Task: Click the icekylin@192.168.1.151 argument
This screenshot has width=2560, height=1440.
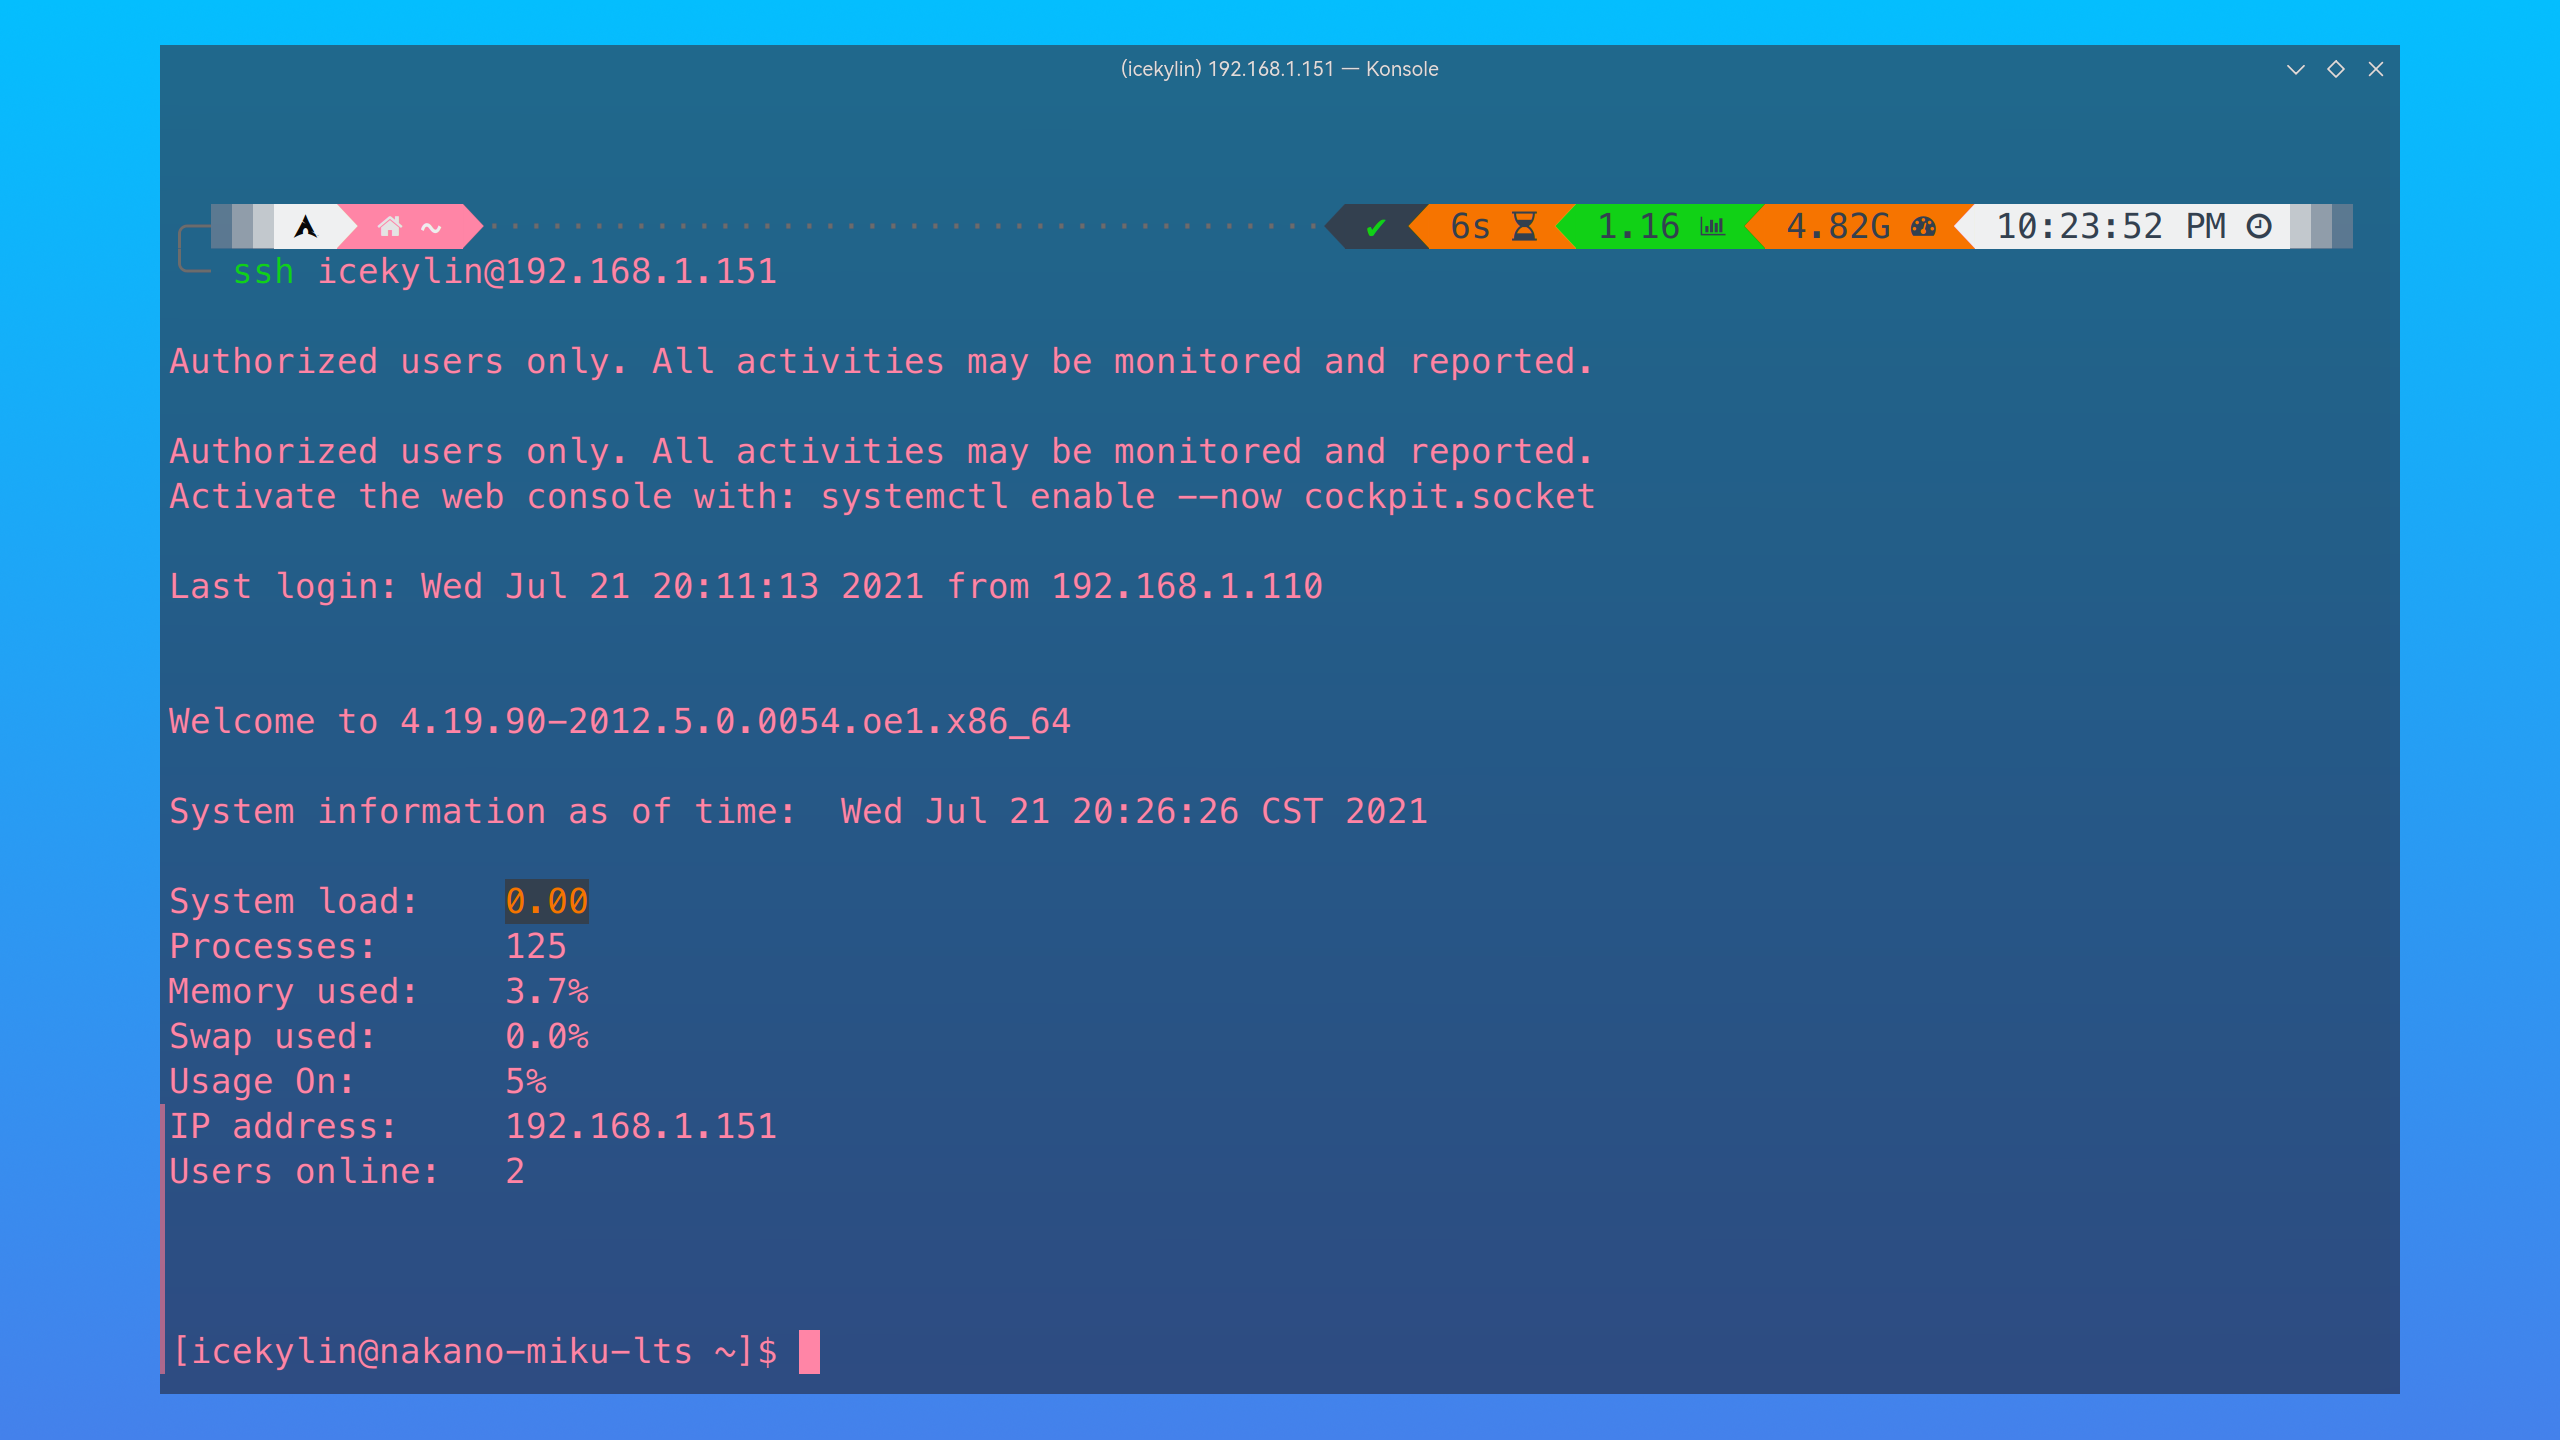Action: pos(547,272)
